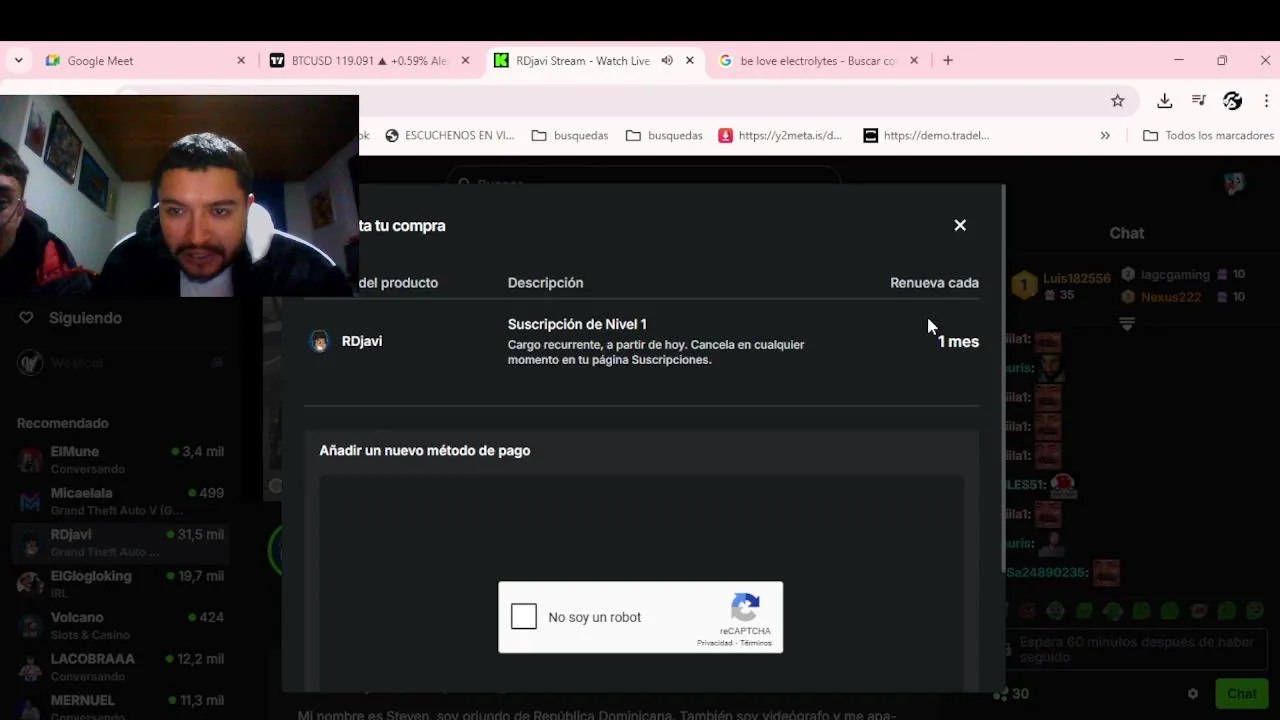This screenshot has width=1280, height=720.
Task: Bookmark this page with the star icon
Action: coord(1118,101)
